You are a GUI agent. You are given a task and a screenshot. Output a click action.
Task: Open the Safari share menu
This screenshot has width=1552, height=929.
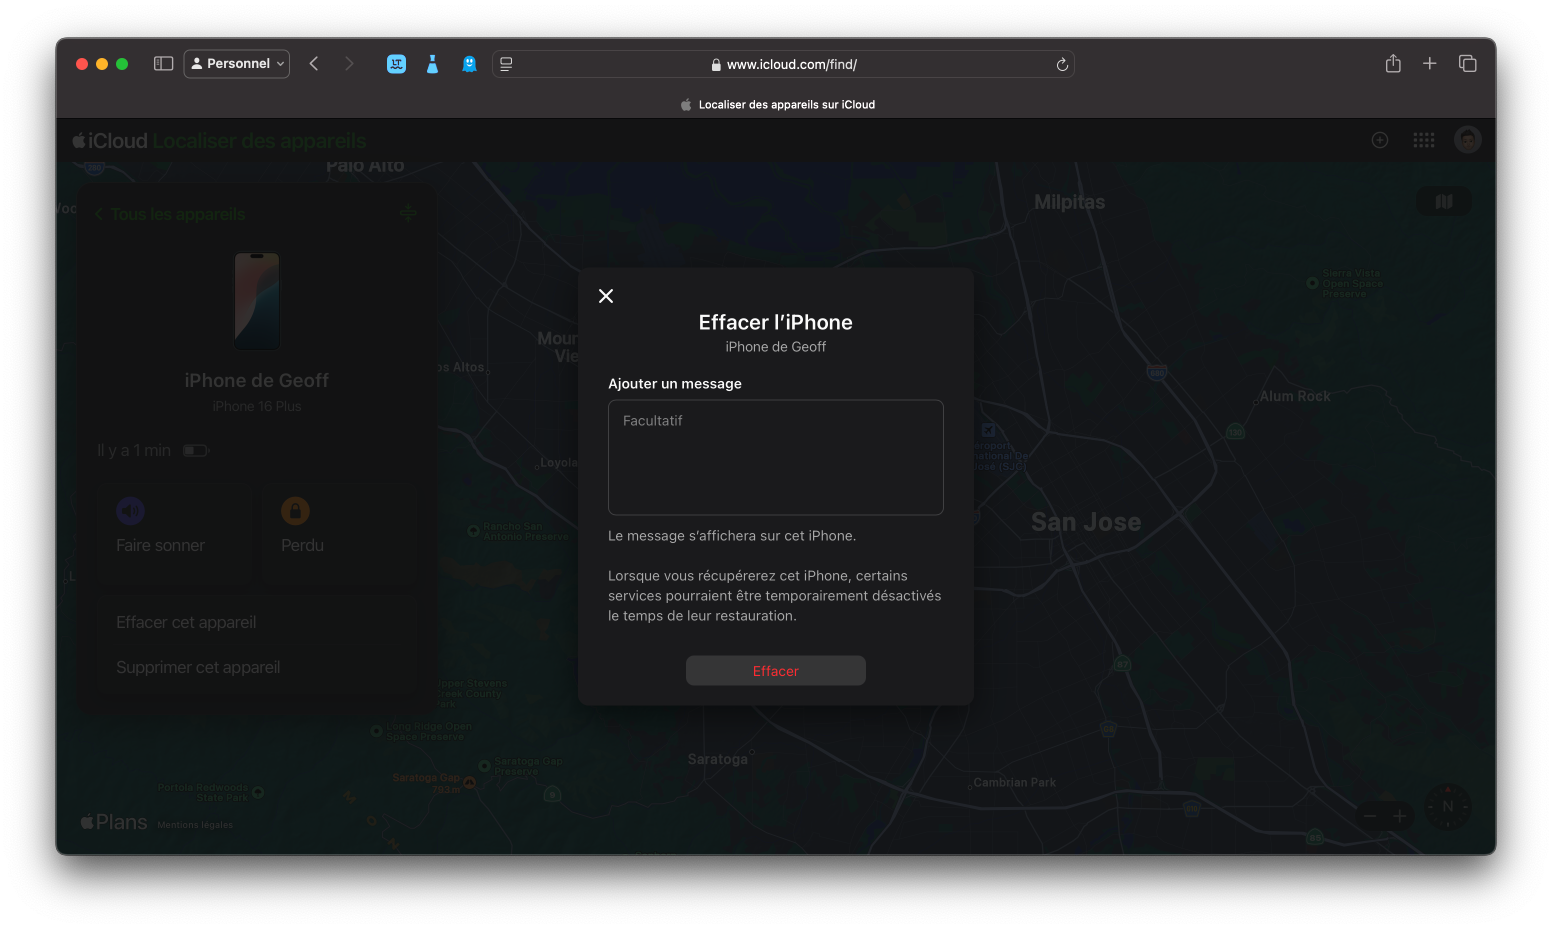[x=1393, y=64]
